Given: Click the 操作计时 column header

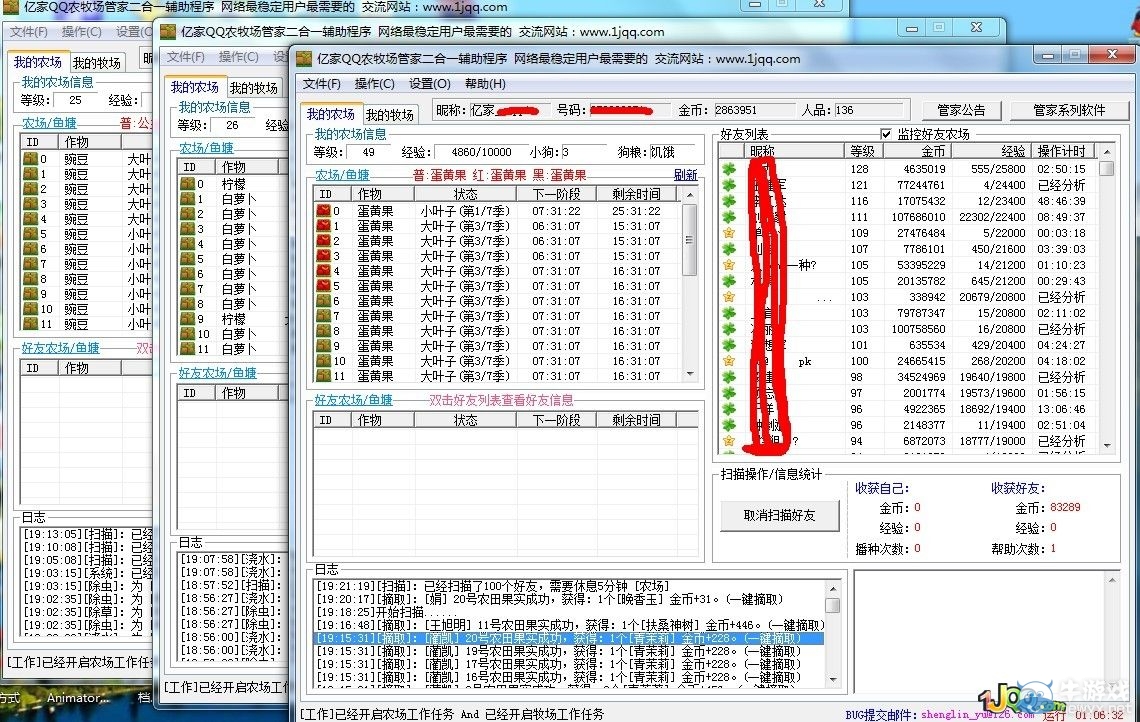Looking at the screenshot, I should [x=1061, y=151].
